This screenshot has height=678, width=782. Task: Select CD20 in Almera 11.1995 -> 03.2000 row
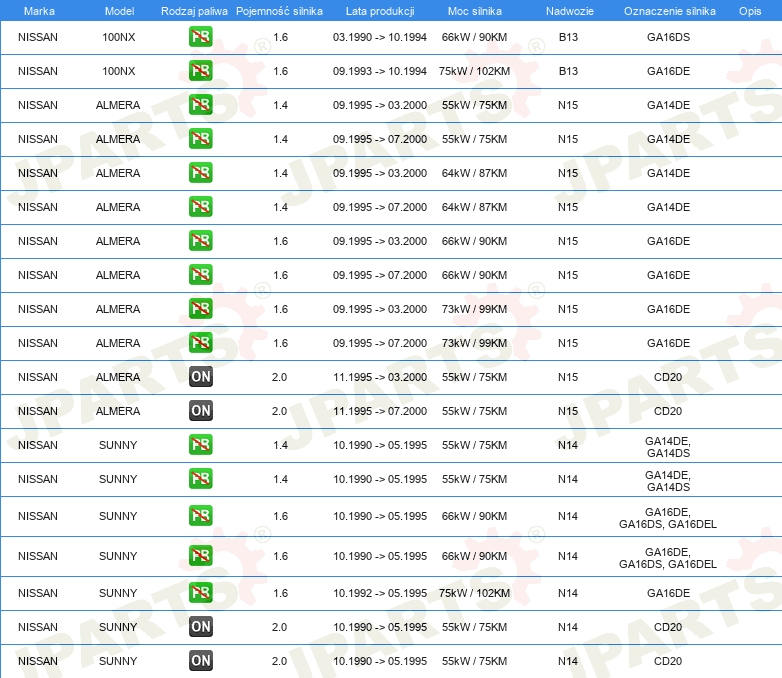[x=668, y=377]
